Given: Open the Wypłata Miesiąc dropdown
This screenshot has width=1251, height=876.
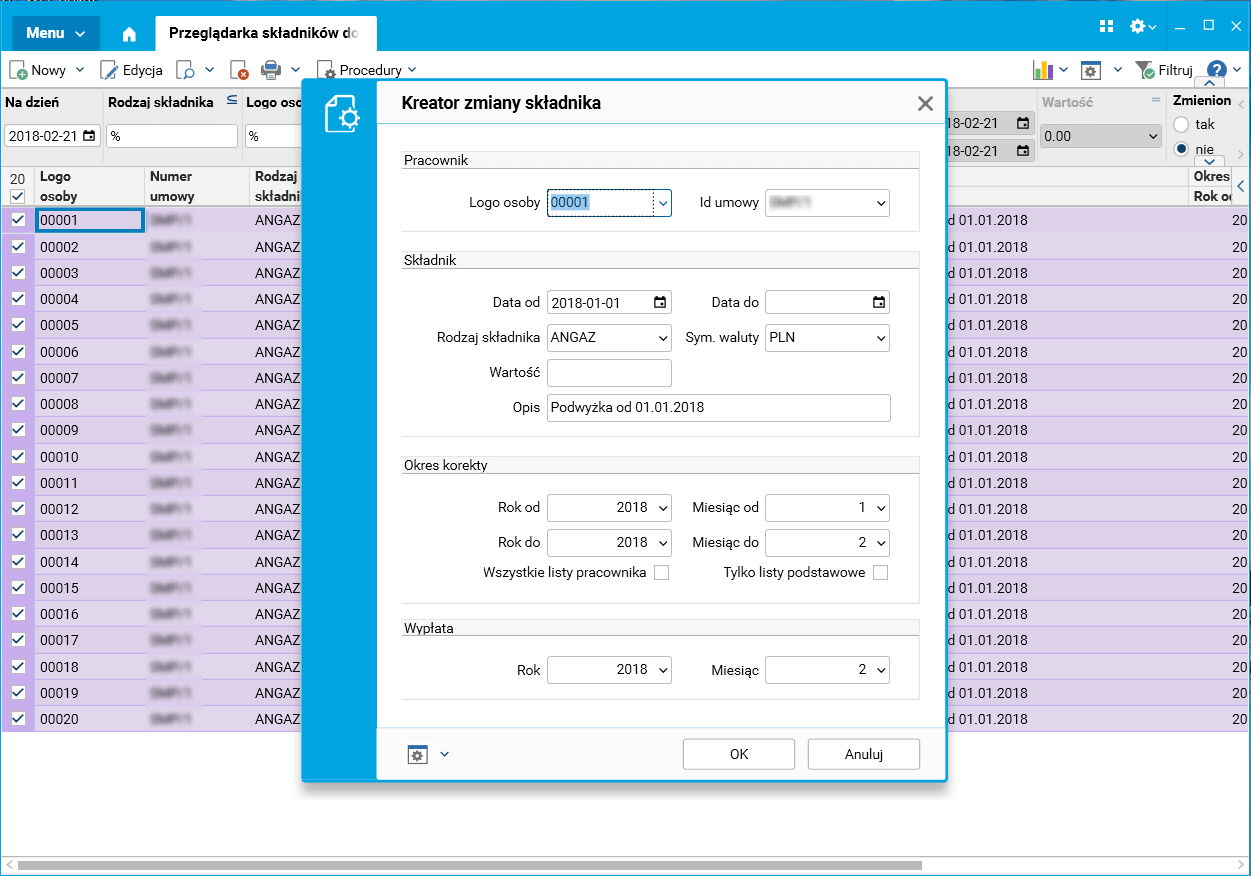Looking at the screenshot, I should 880,670.
